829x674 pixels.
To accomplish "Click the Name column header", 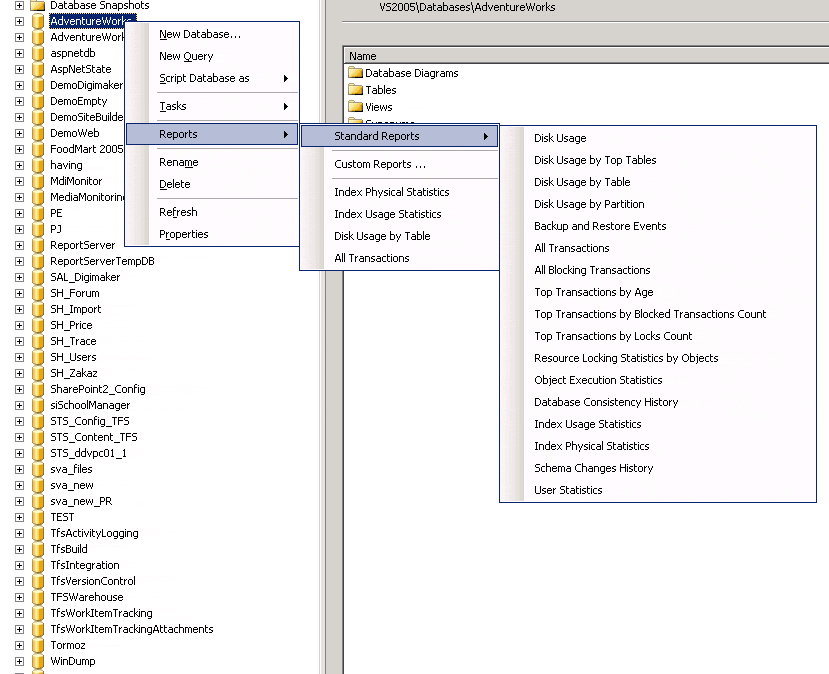I will pos(586,56).
